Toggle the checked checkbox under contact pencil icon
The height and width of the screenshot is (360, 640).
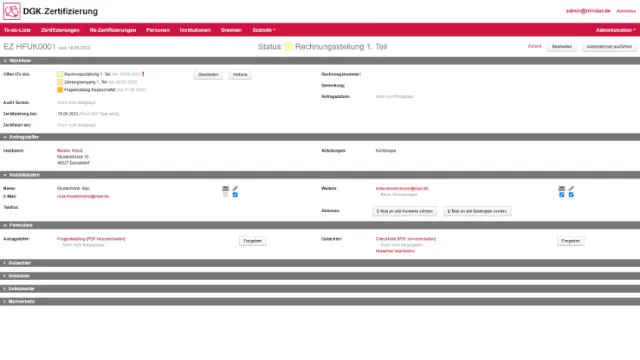pyautogui.click(x=235, y=195)
